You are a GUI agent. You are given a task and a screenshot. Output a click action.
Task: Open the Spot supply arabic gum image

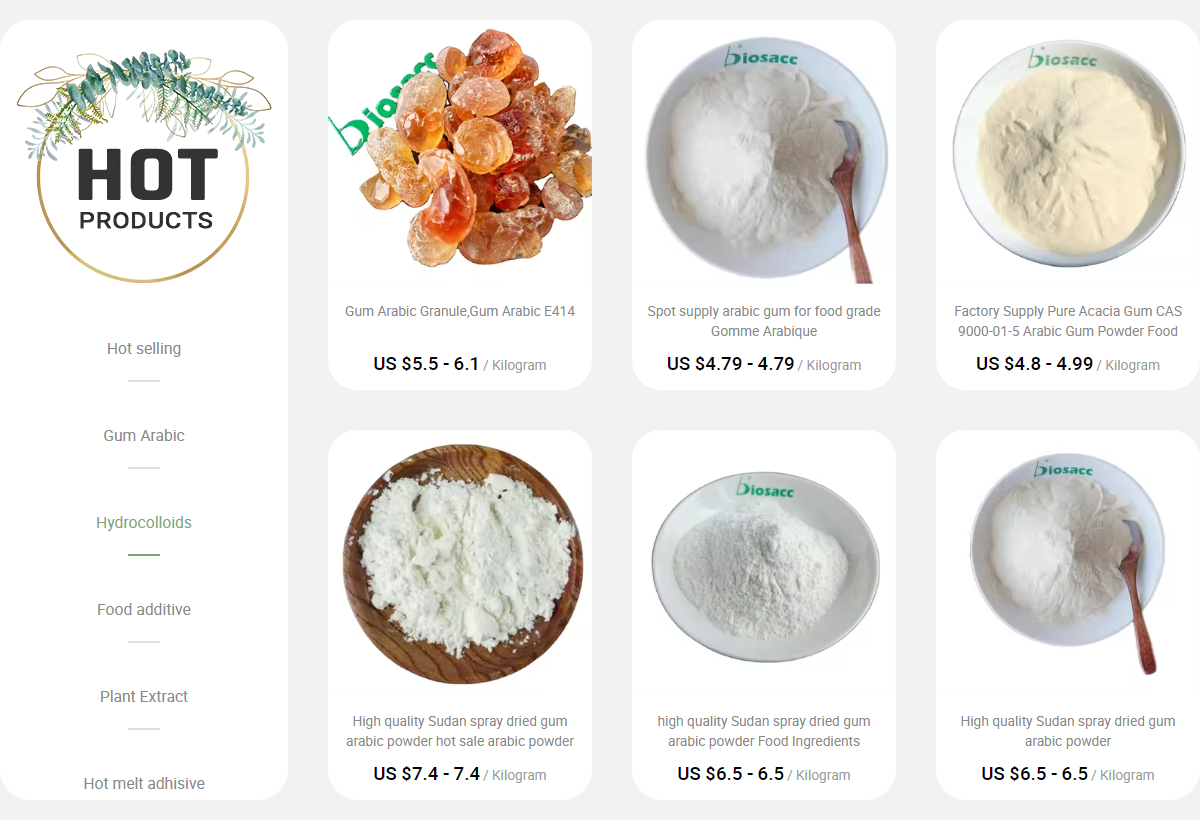(764, 152)
